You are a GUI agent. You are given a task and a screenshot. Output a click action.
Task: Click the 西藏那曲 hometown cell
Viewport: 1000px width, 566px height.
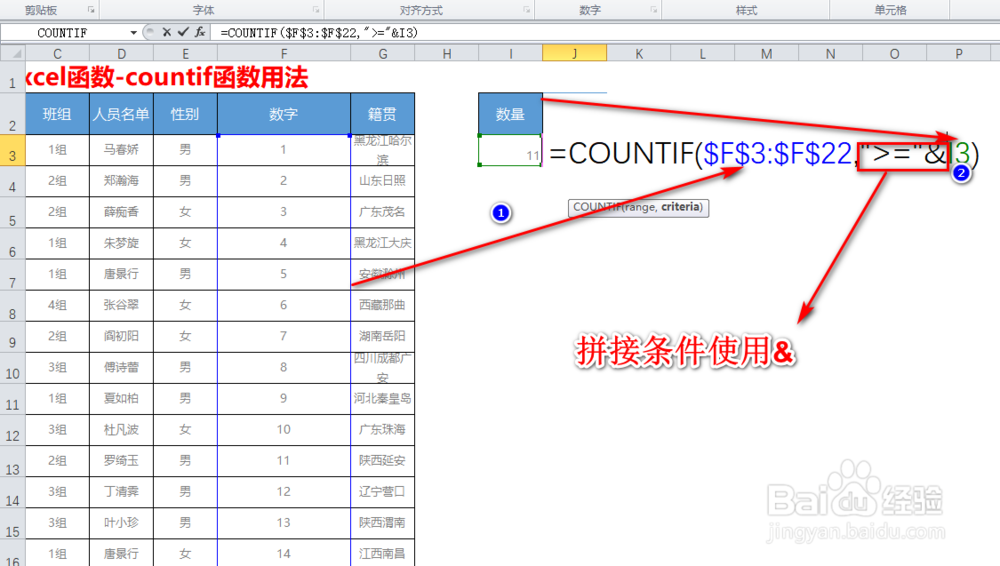pos(383,306)
